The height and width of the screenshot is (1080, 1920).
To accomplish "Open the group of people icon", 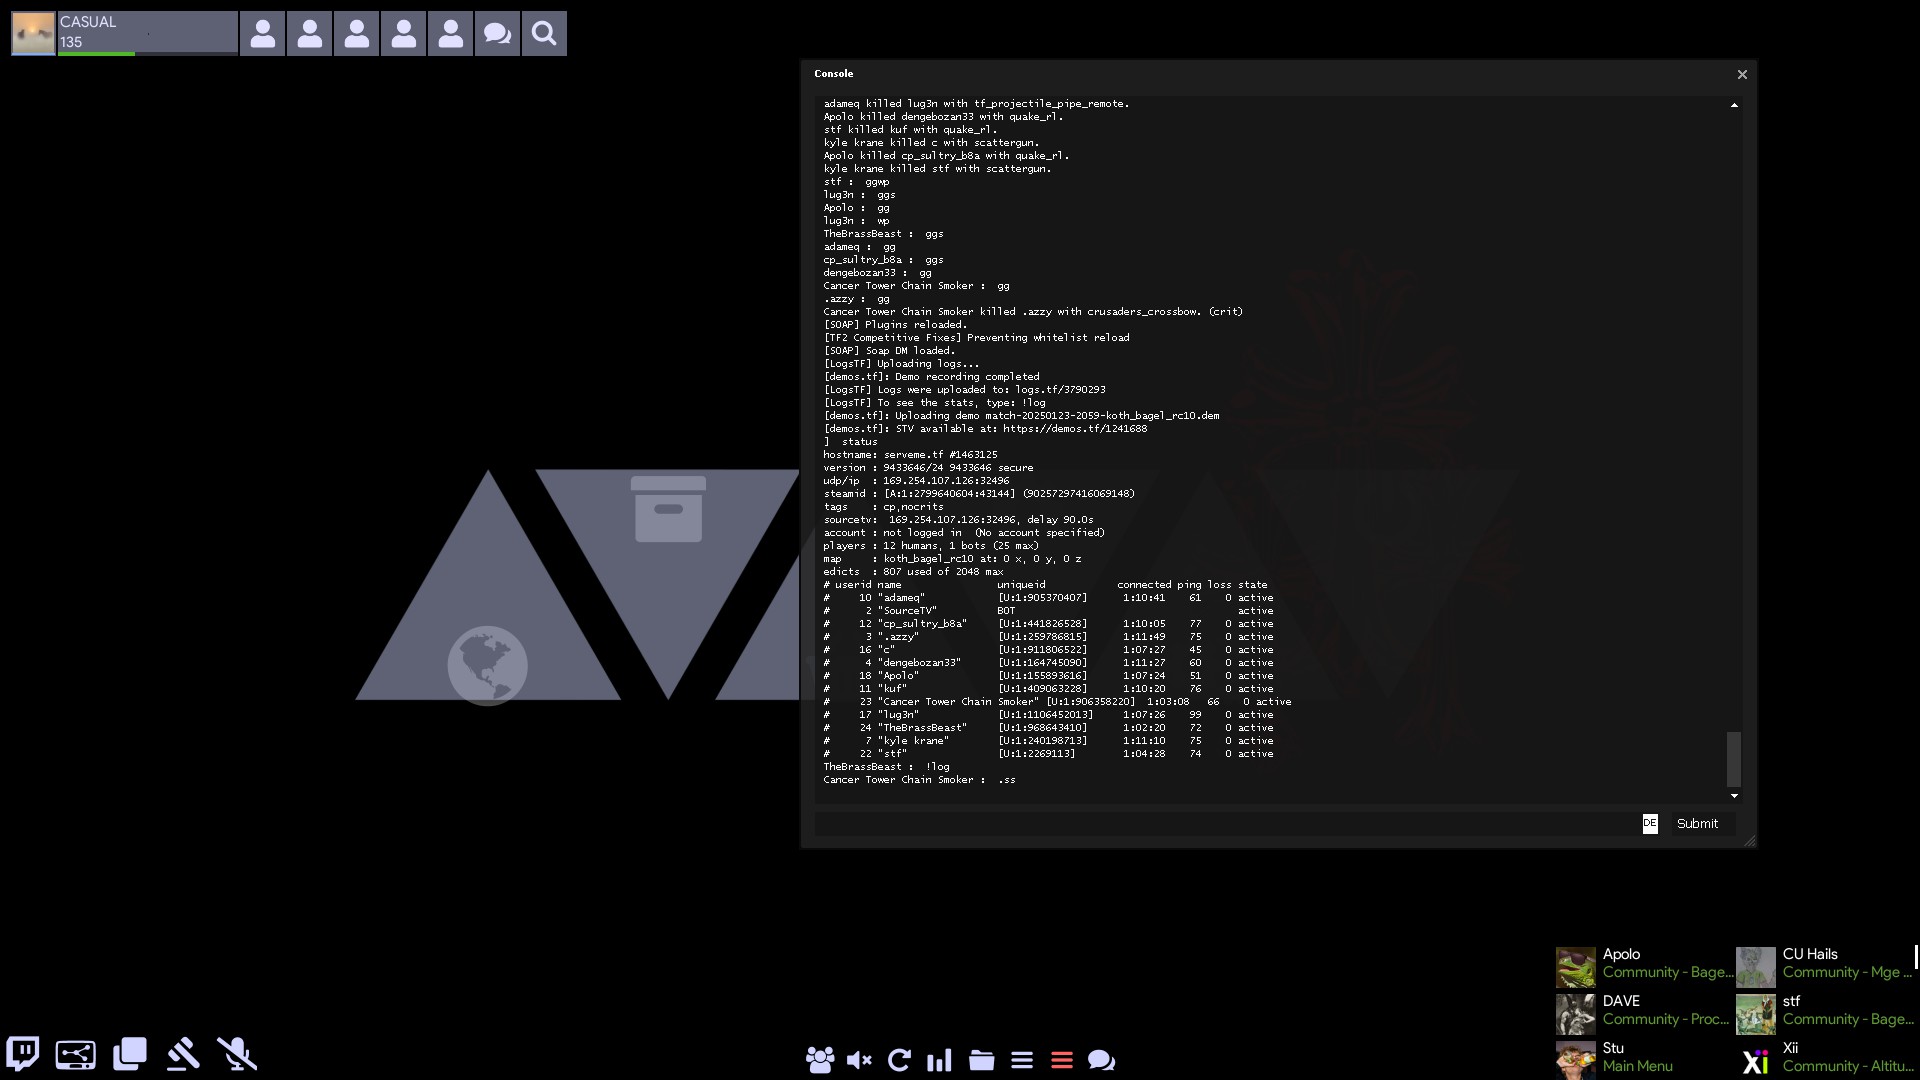I will click(x=820, y=1060).
